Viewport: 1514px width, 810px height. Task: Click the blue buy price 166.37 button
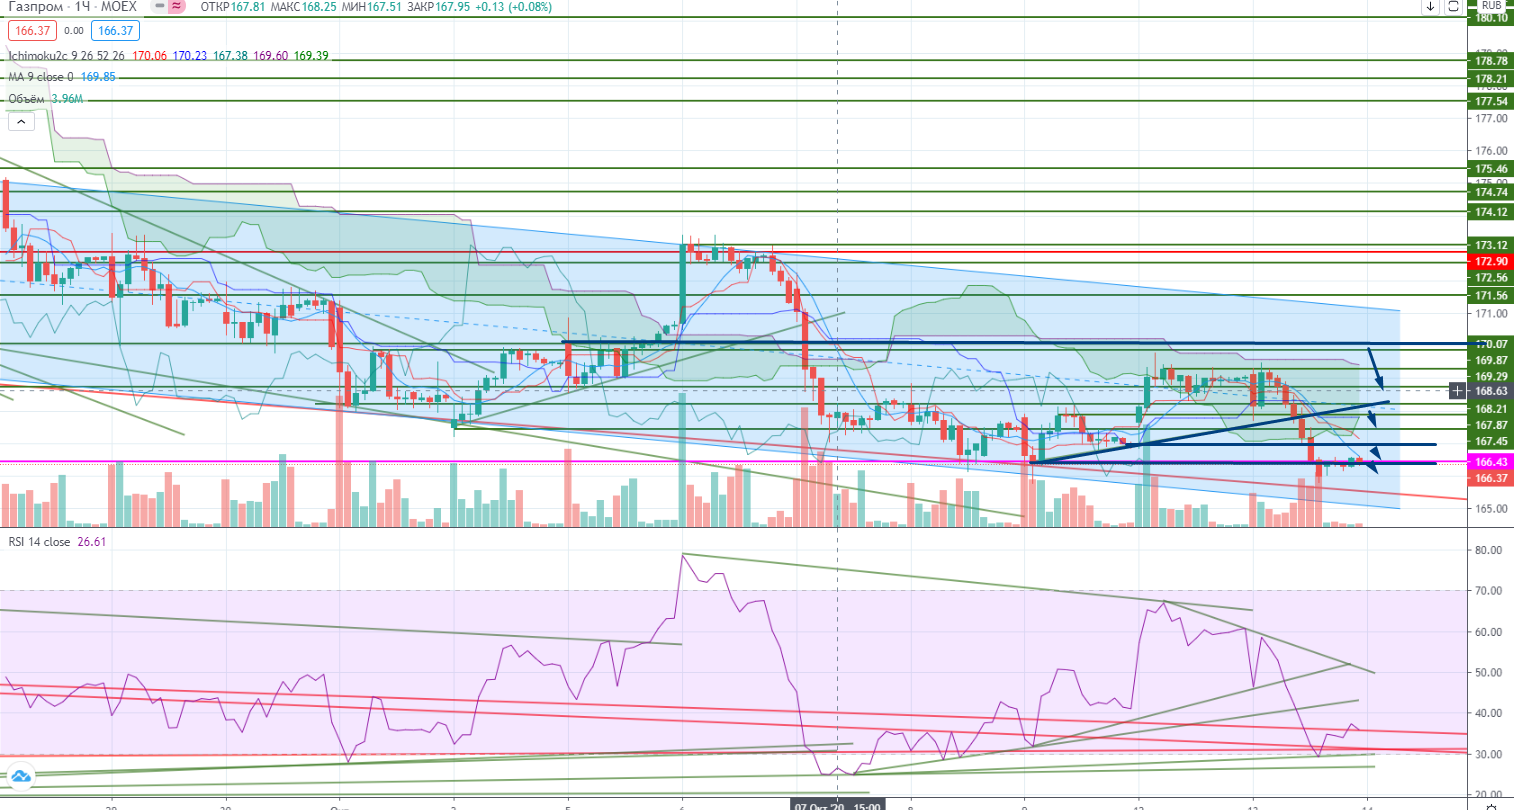pos(116,31)
